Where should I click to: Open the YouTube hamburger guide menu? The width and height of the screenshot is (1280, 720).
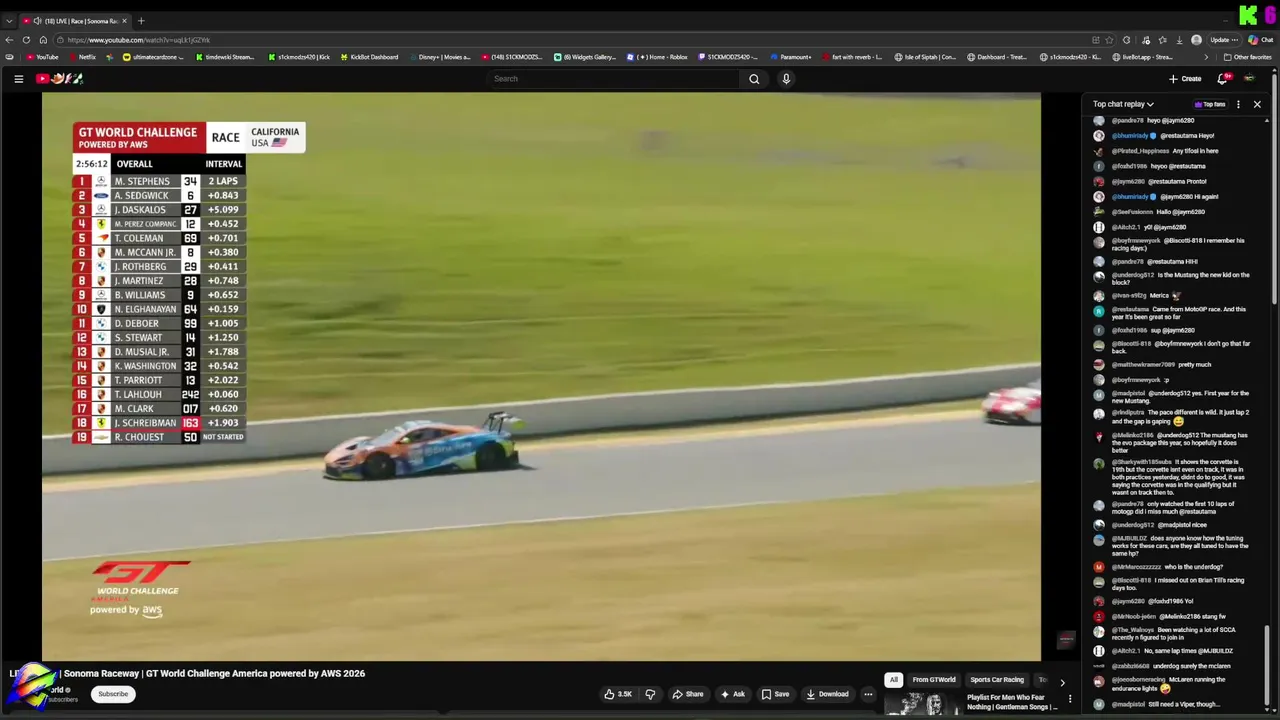pyautogui.click(x=18, y=79)
